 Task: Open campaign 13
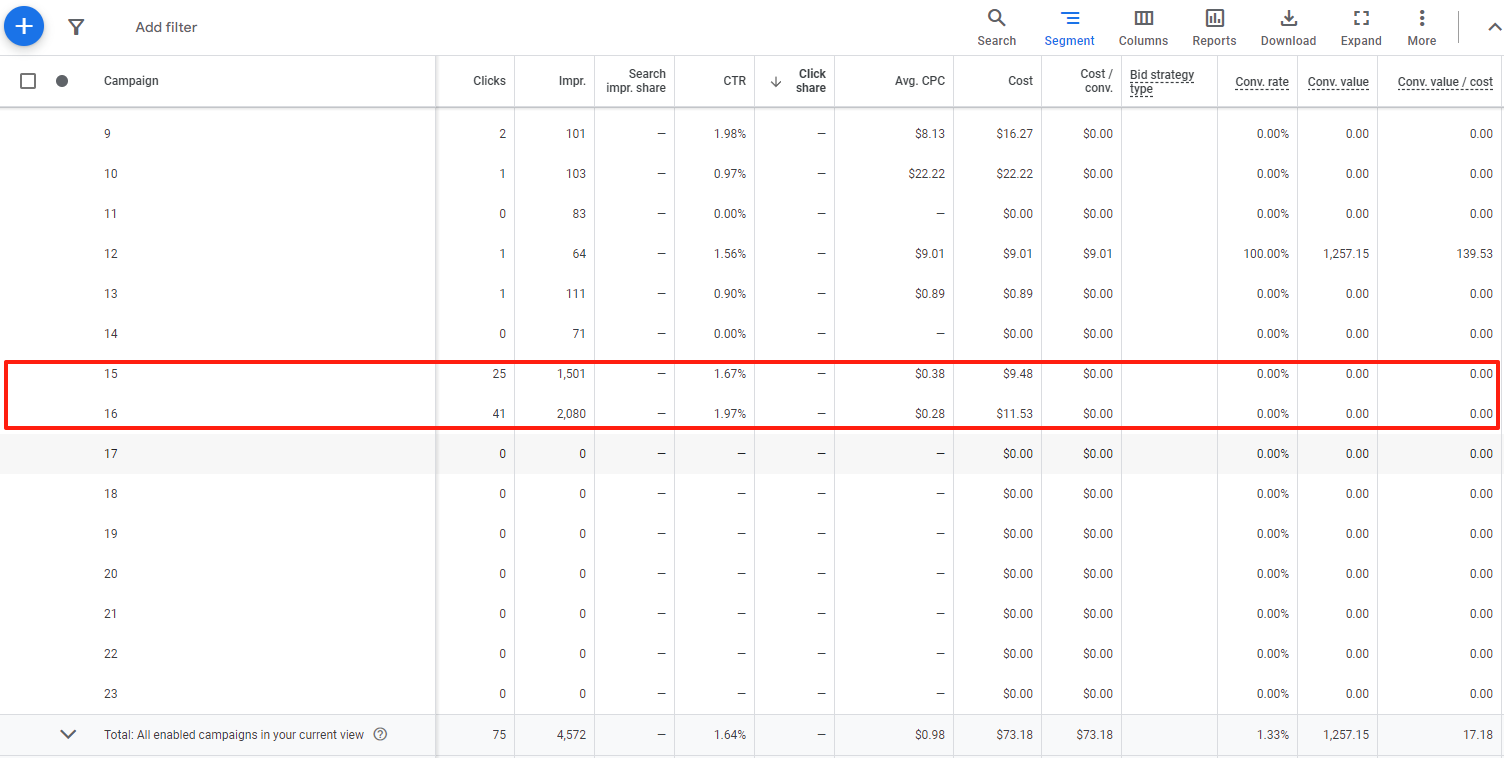110,294
